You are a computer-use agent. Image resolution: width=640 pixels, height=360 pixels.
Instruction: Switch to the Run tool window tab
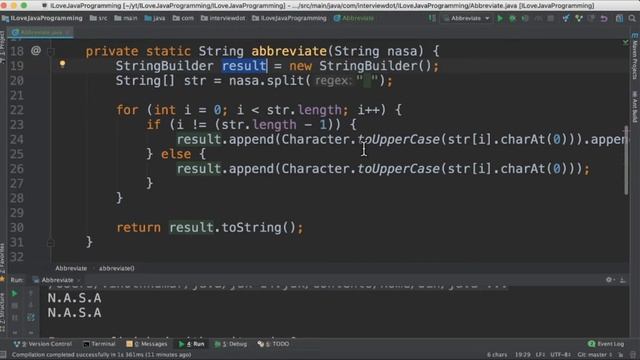[192, 344]
